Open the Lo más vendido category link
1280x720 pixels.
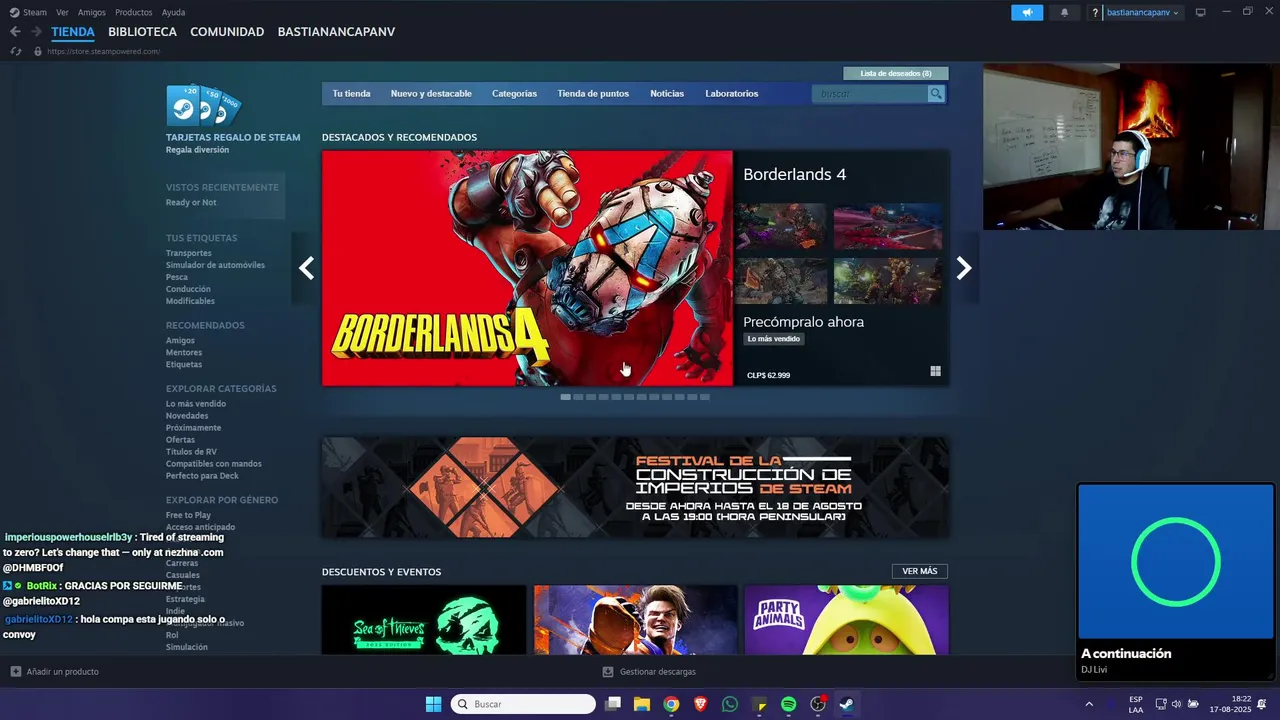196,404
